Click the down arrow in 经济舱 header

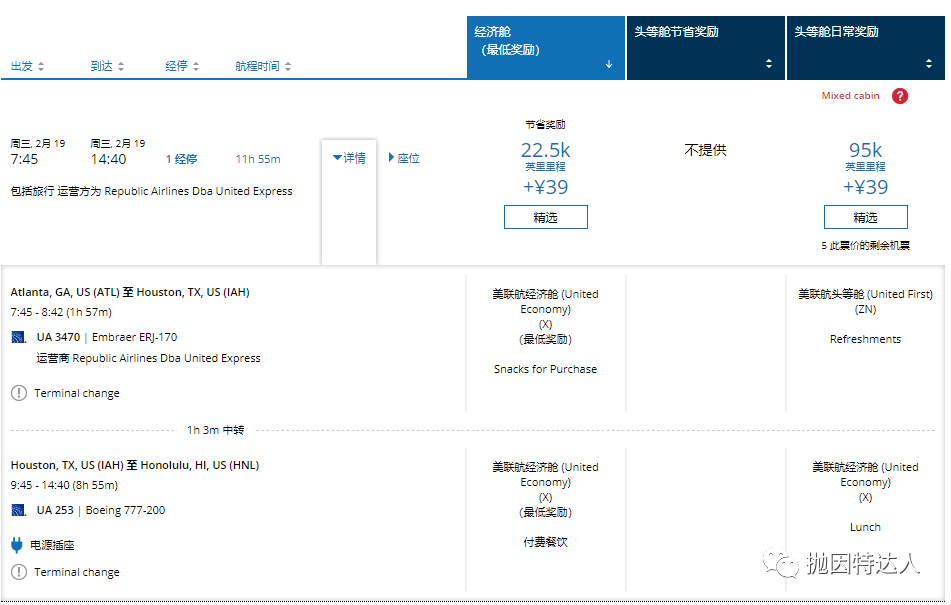click(x=609, y=64)
